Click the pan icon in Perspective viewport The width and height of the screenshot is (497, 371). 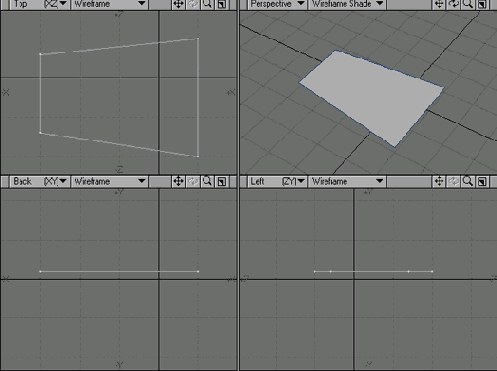pyautogui.click(x=439, y=4)
